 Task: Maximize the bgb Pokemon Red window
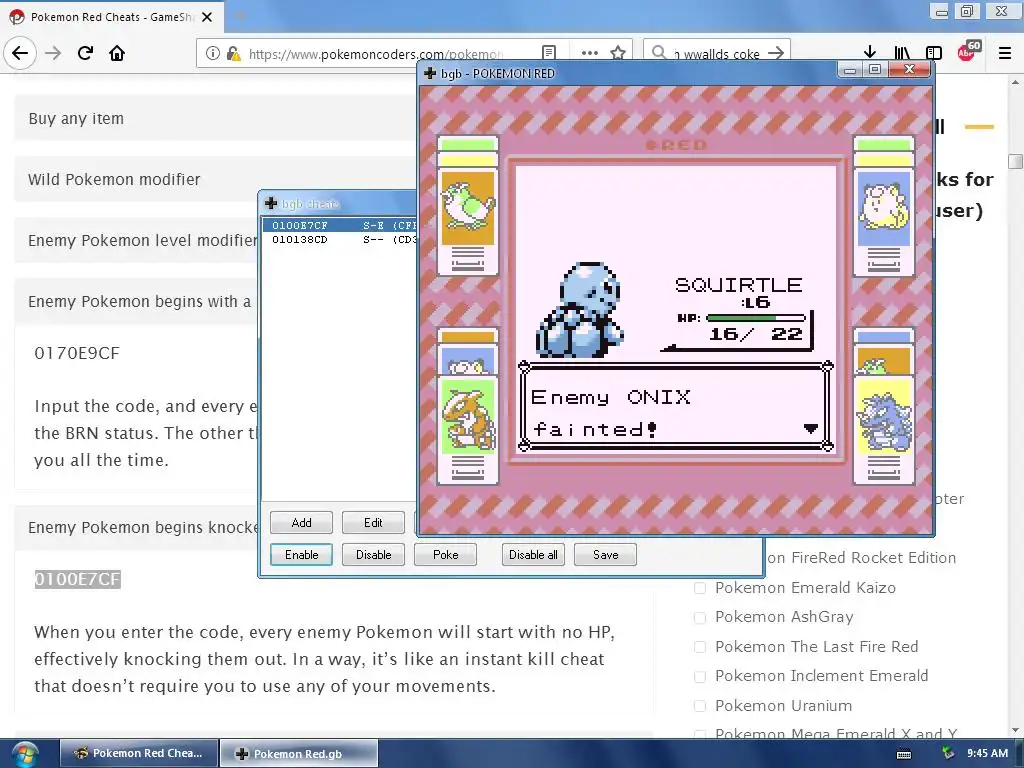point(875,69)
